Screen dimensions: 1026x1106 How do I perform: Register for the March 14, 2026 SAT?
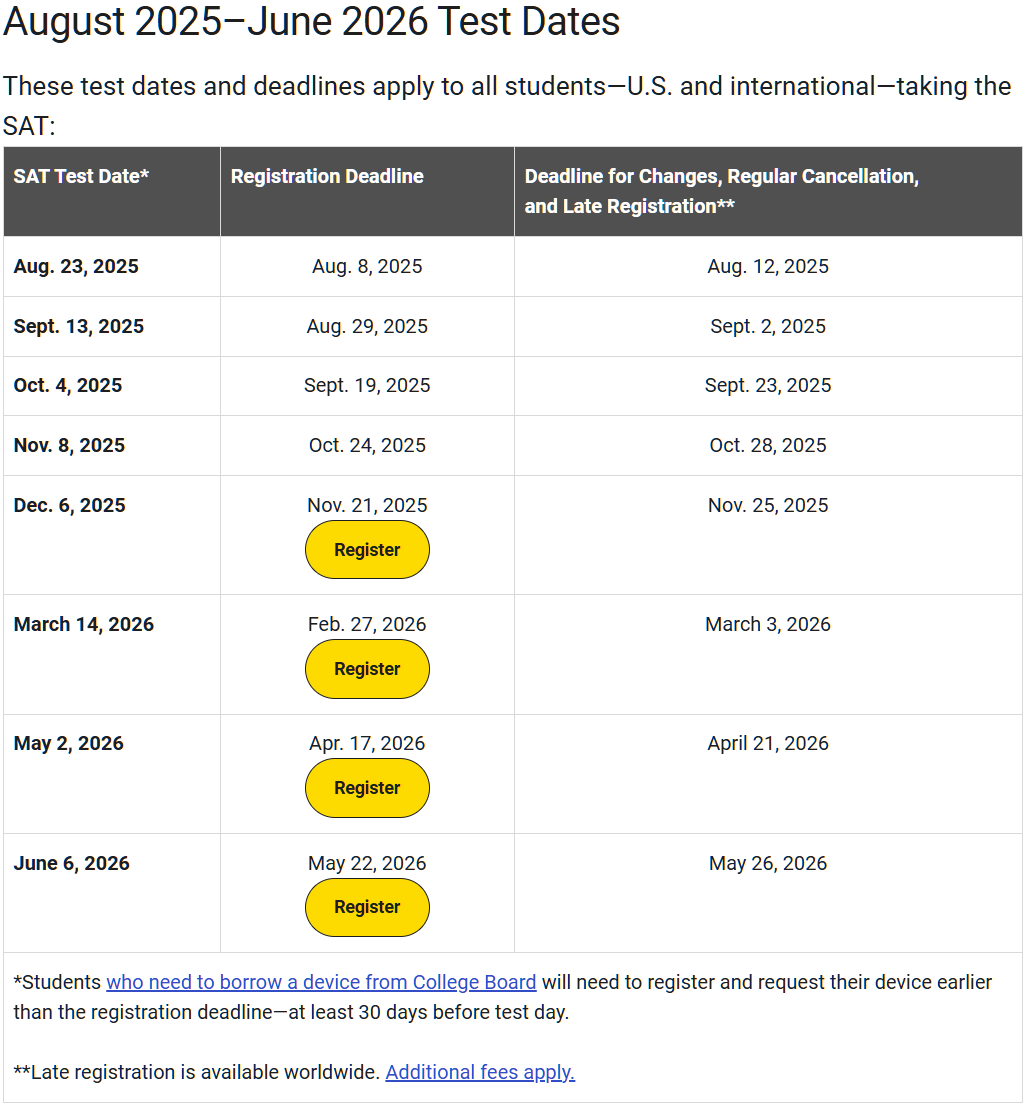pos(367,669)
